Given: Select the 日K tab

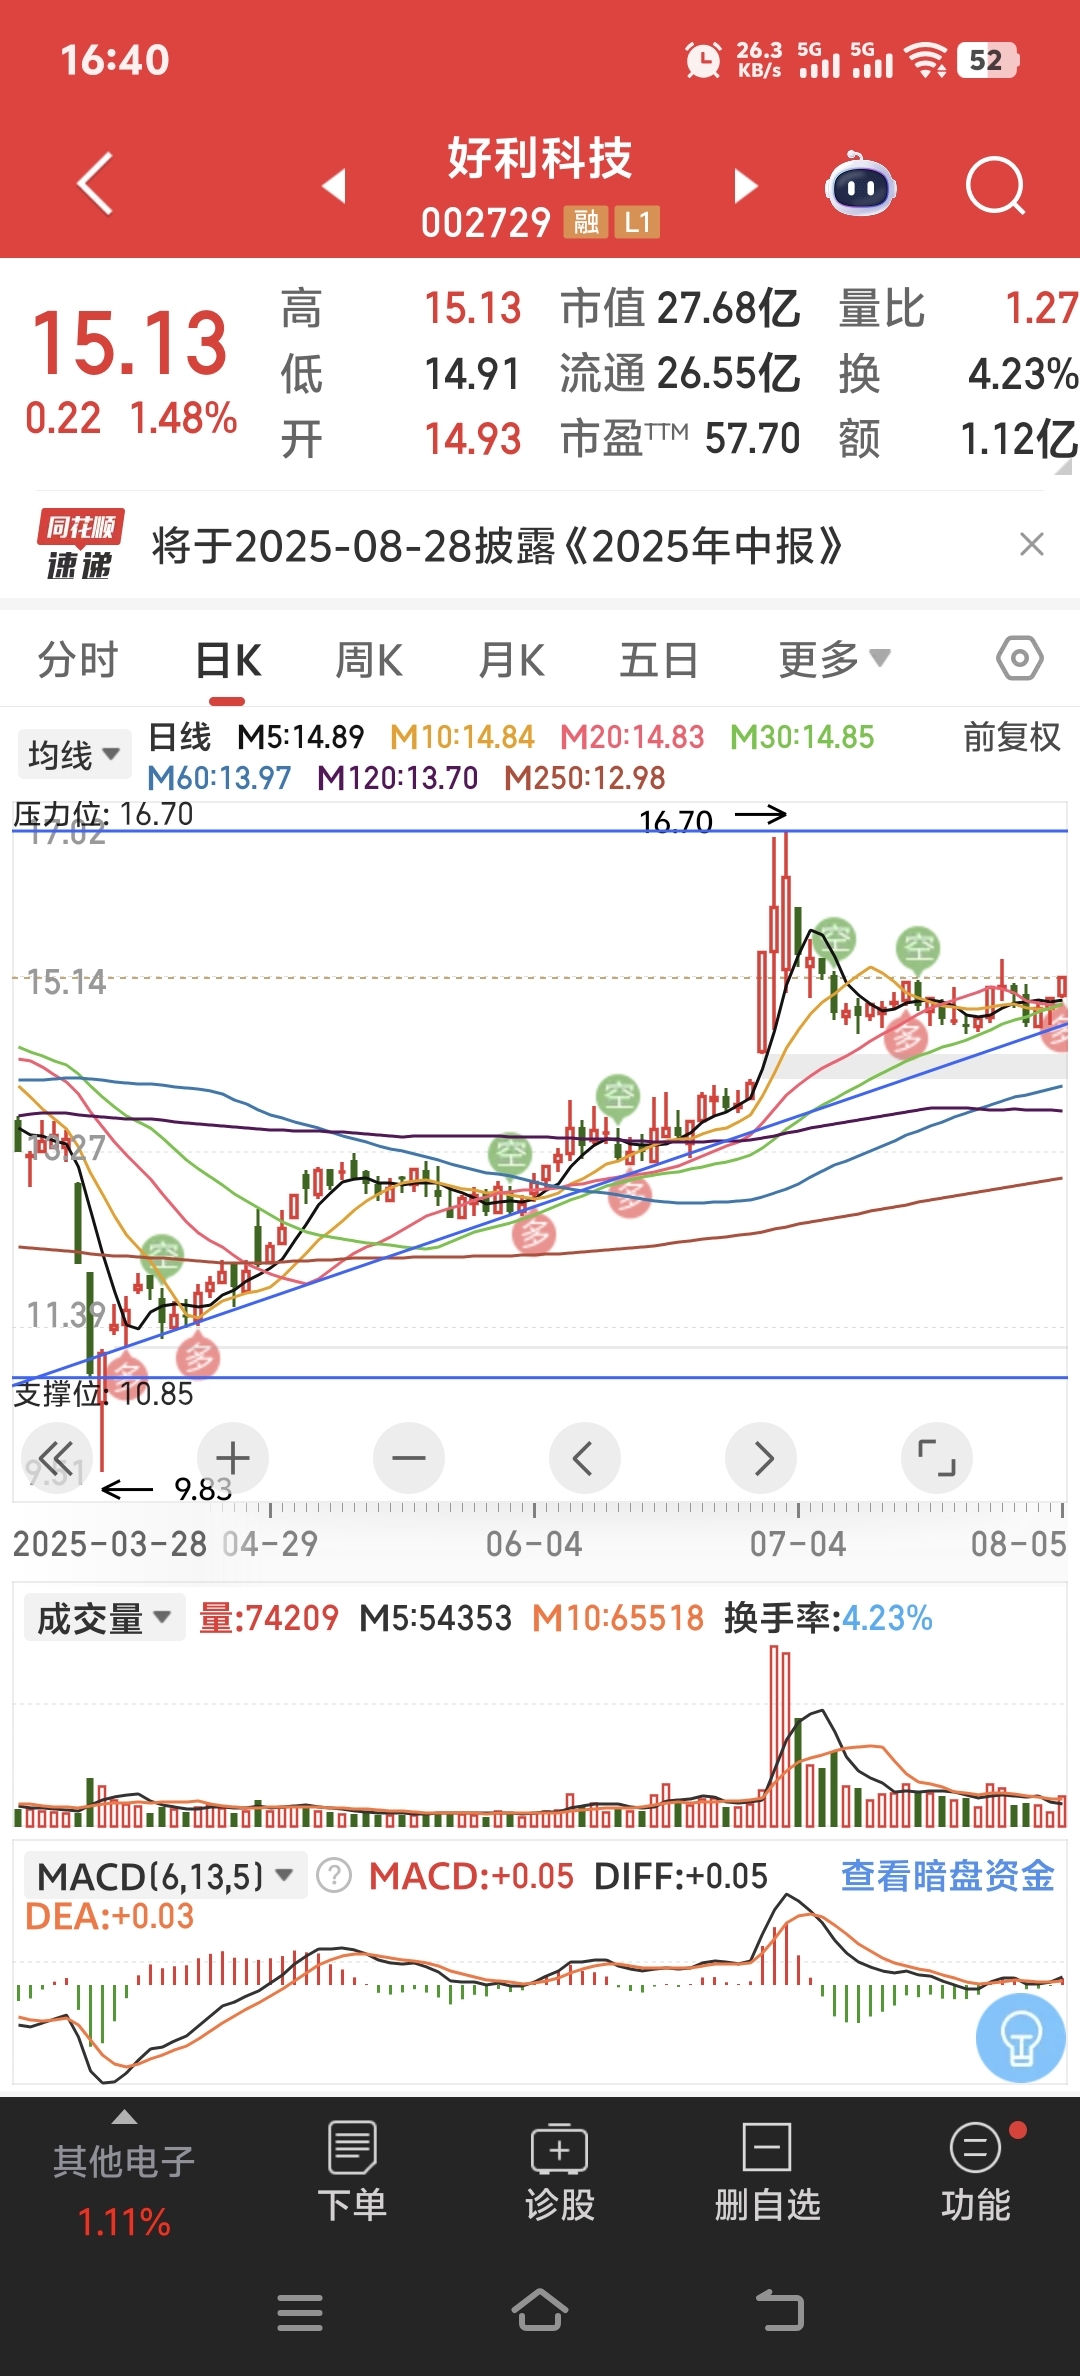Looking at the screenshot, I should [228, 660].
